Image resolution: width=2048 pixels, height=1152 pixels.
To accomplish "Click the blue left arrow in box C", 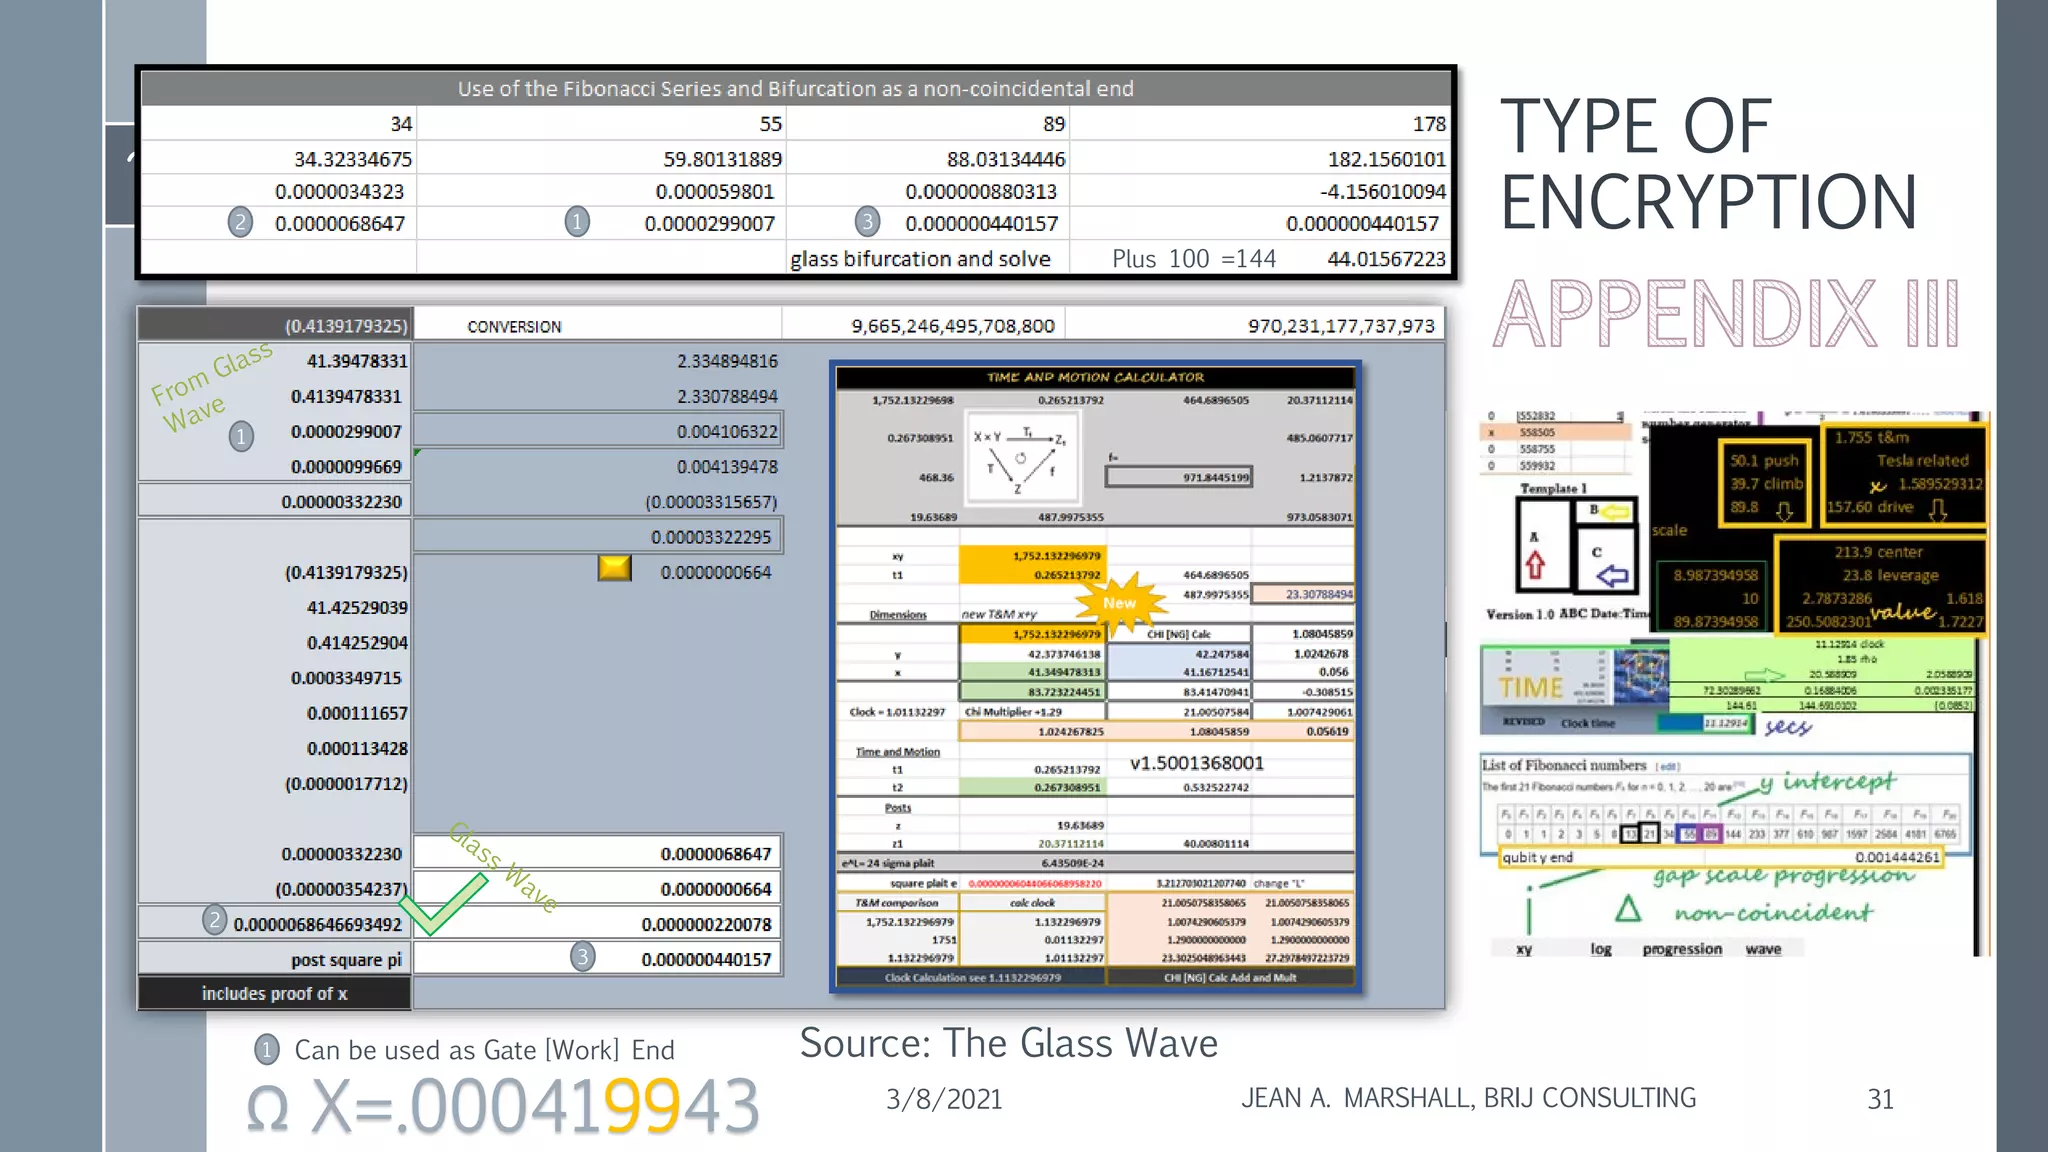I will pos(1611,576).
